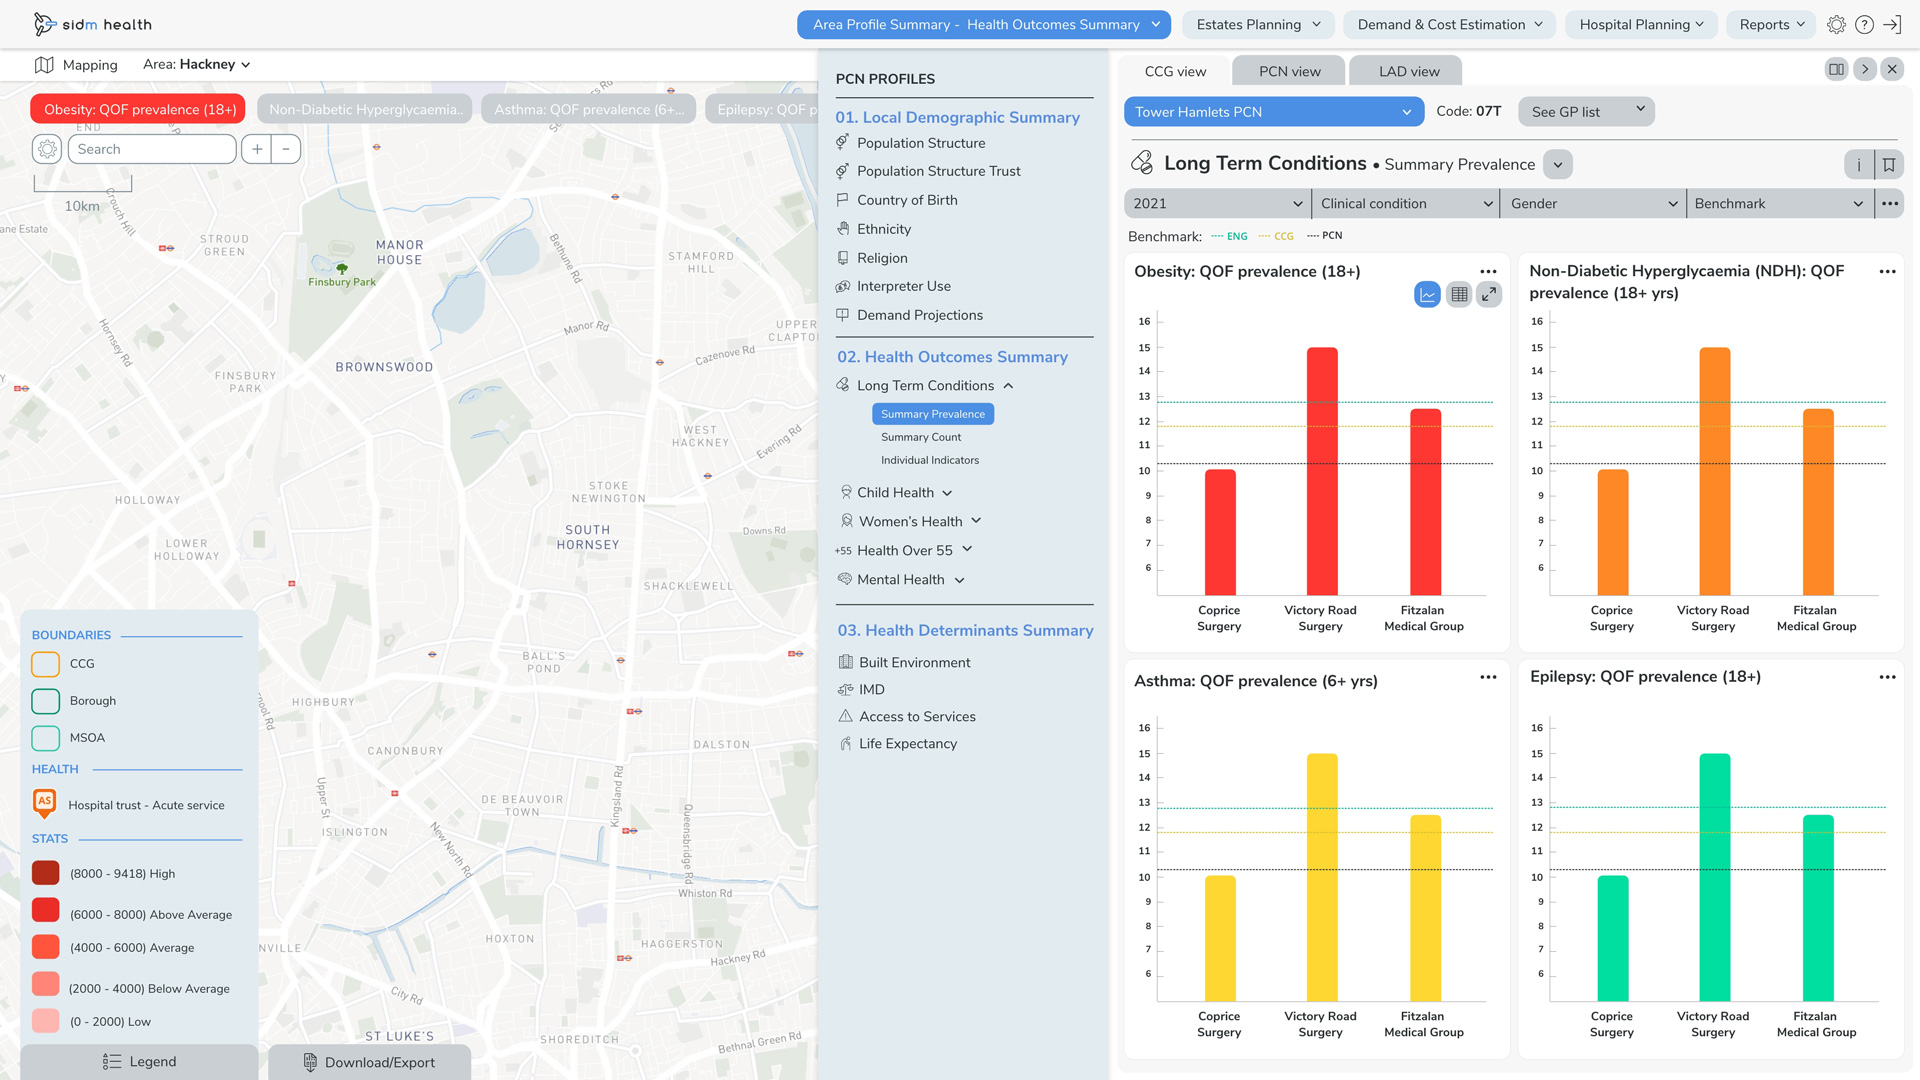Click the bookmark icon for Long Term Conditions
This screenshot has height=1080, width=1920.
pyautogui.click(x=1889, y=165)
